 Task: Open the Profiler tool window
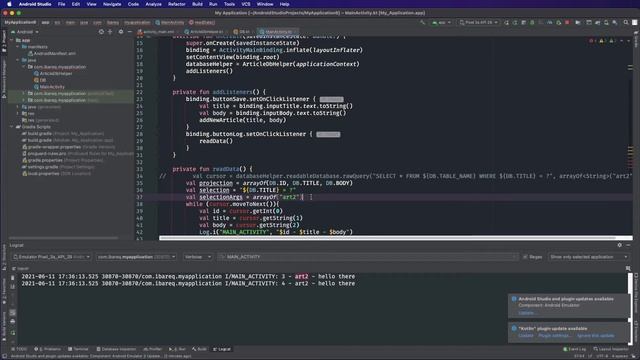coord(153,349)
